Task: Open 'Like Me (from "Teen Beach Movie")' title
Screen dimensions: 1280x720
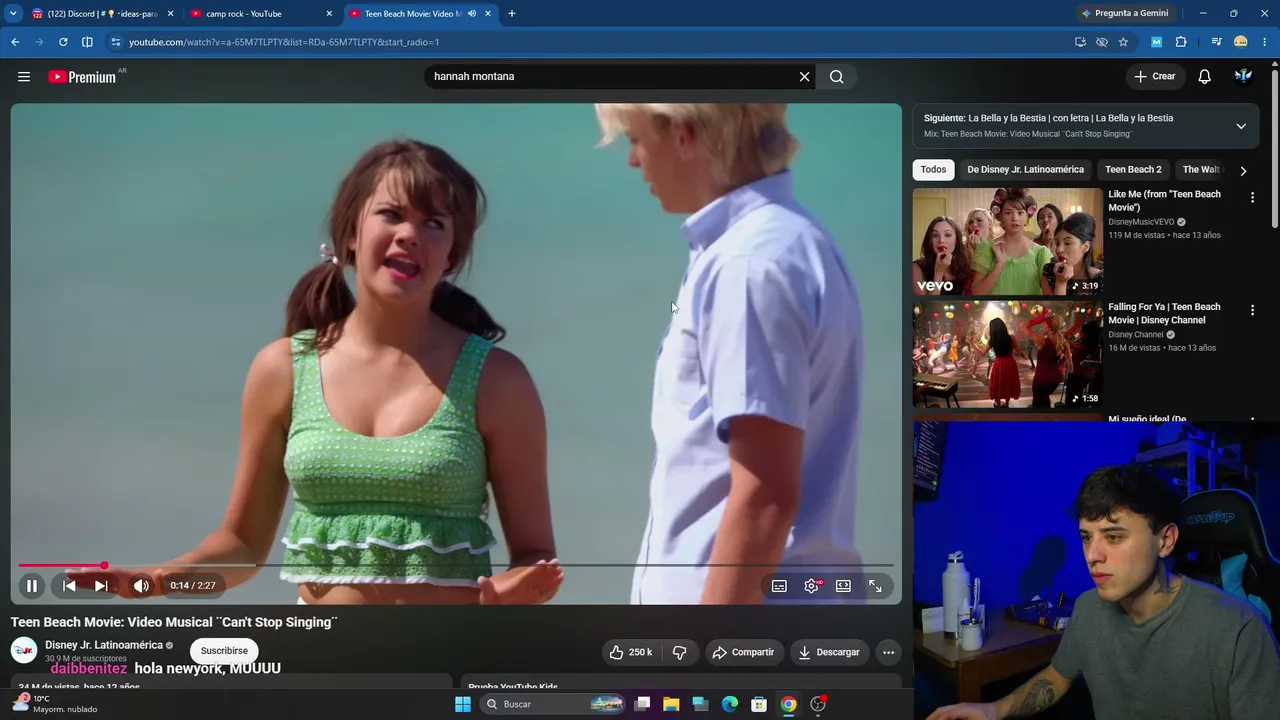Action: tap(1164, 201)
